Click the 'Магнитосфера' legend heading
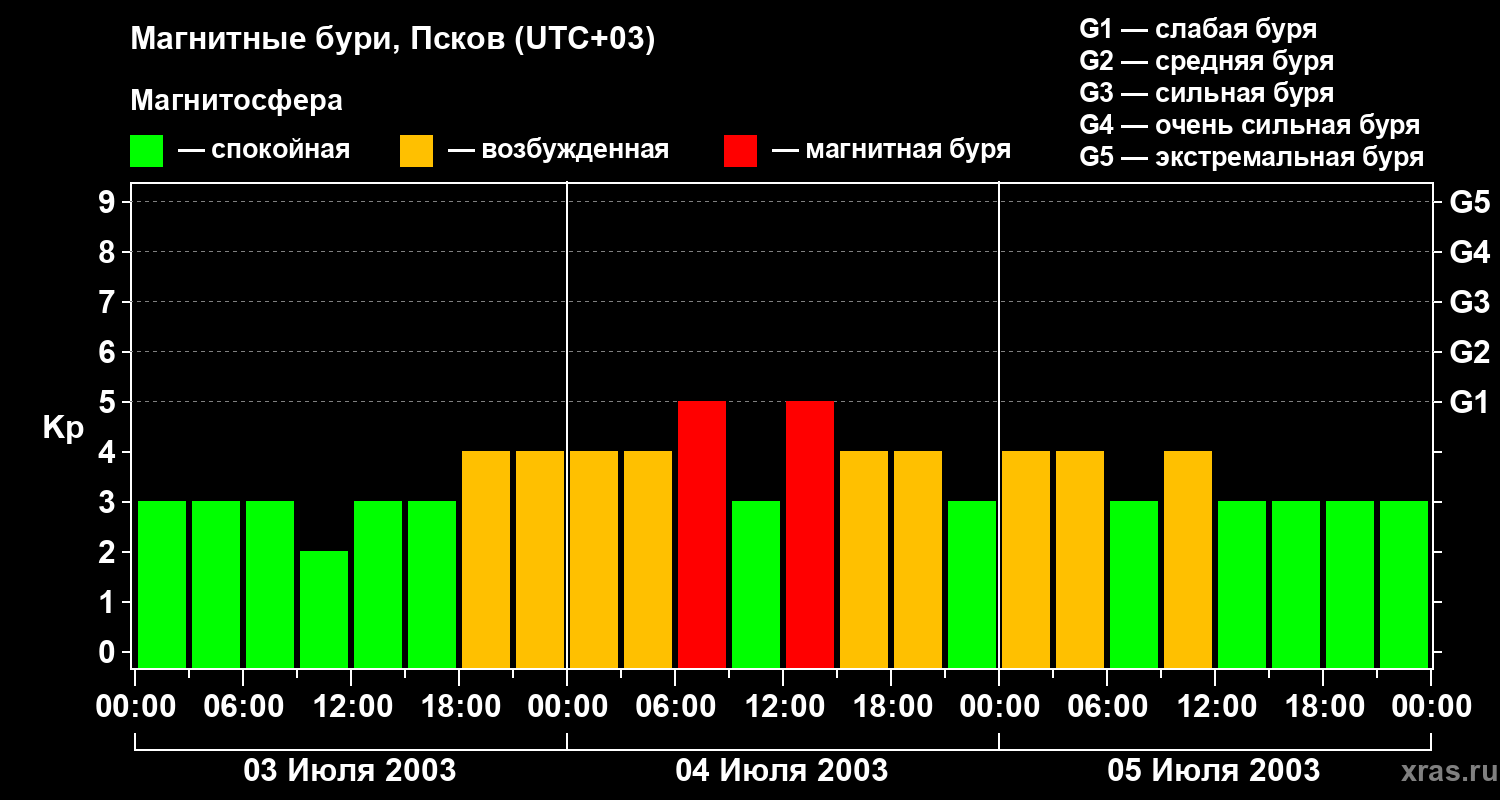 click(x=236, y=101)
